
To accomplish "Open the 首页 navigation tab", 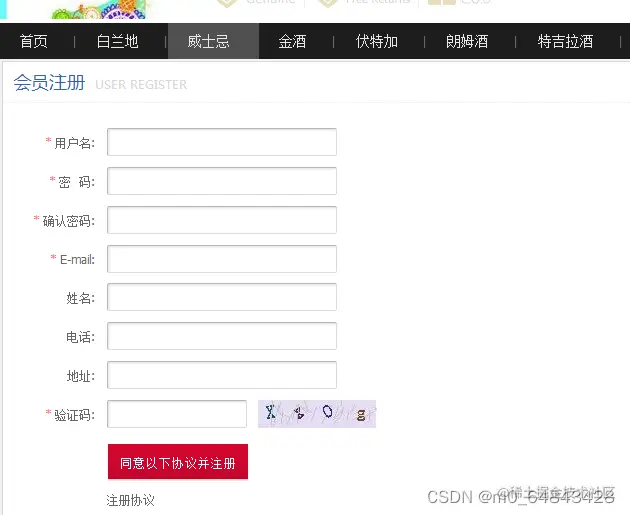I will click(34, 41).
